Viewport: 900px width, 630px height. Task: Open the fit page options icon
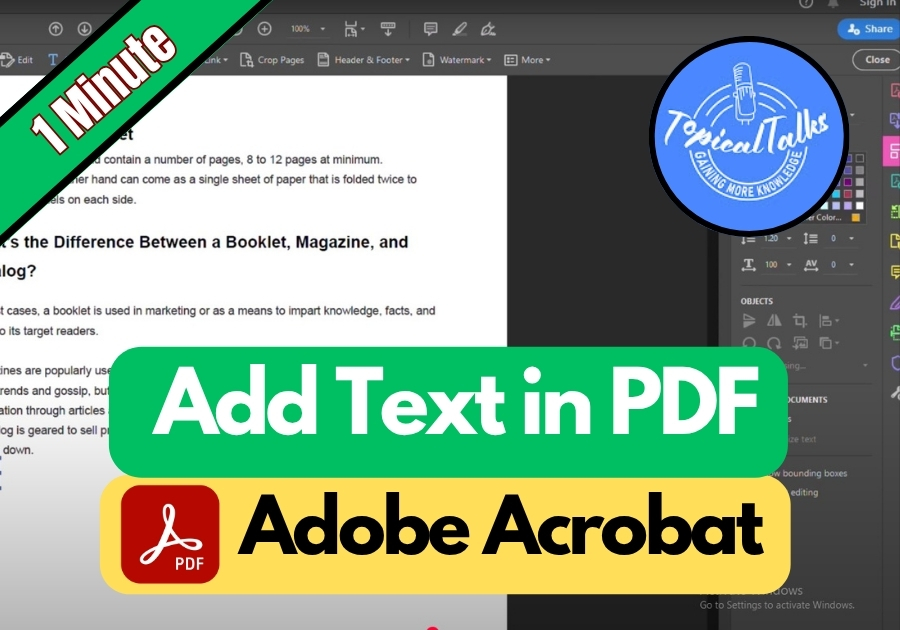click(x=354, y=29)
